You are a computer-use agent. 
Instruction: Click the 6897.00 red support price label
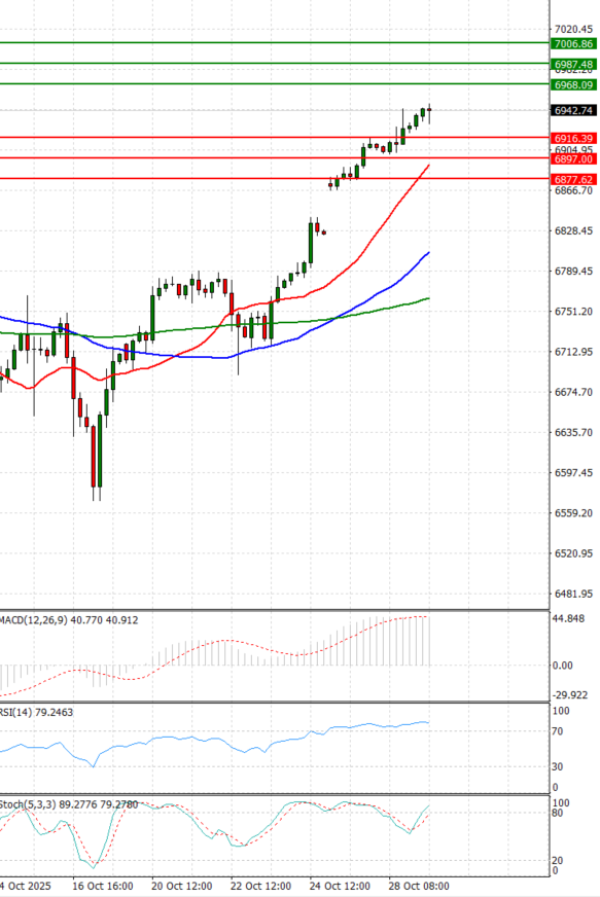point(573,158)
